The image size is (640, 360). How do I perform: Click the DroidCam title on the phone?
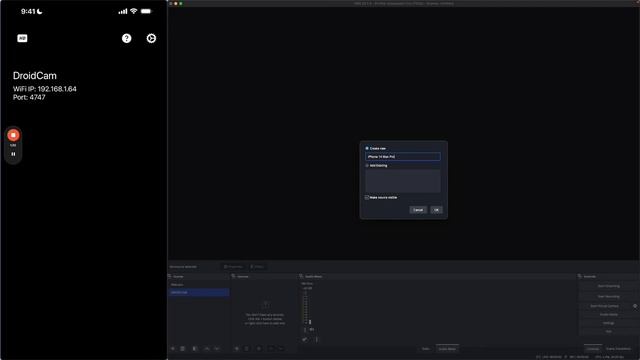[x=35, y=76]
